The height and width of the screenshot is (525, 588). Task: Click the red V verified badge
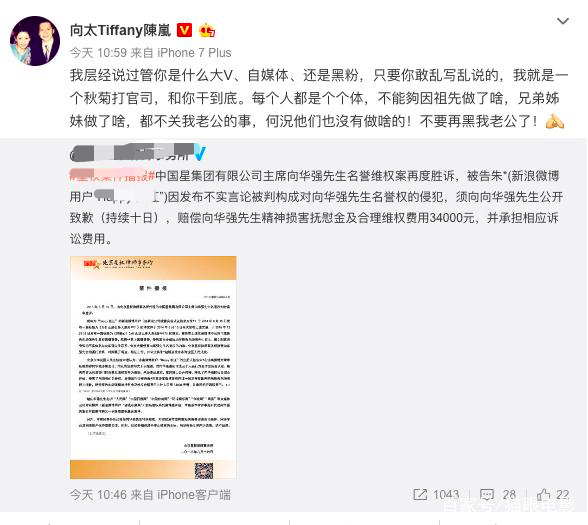click(x=184, y=30)
